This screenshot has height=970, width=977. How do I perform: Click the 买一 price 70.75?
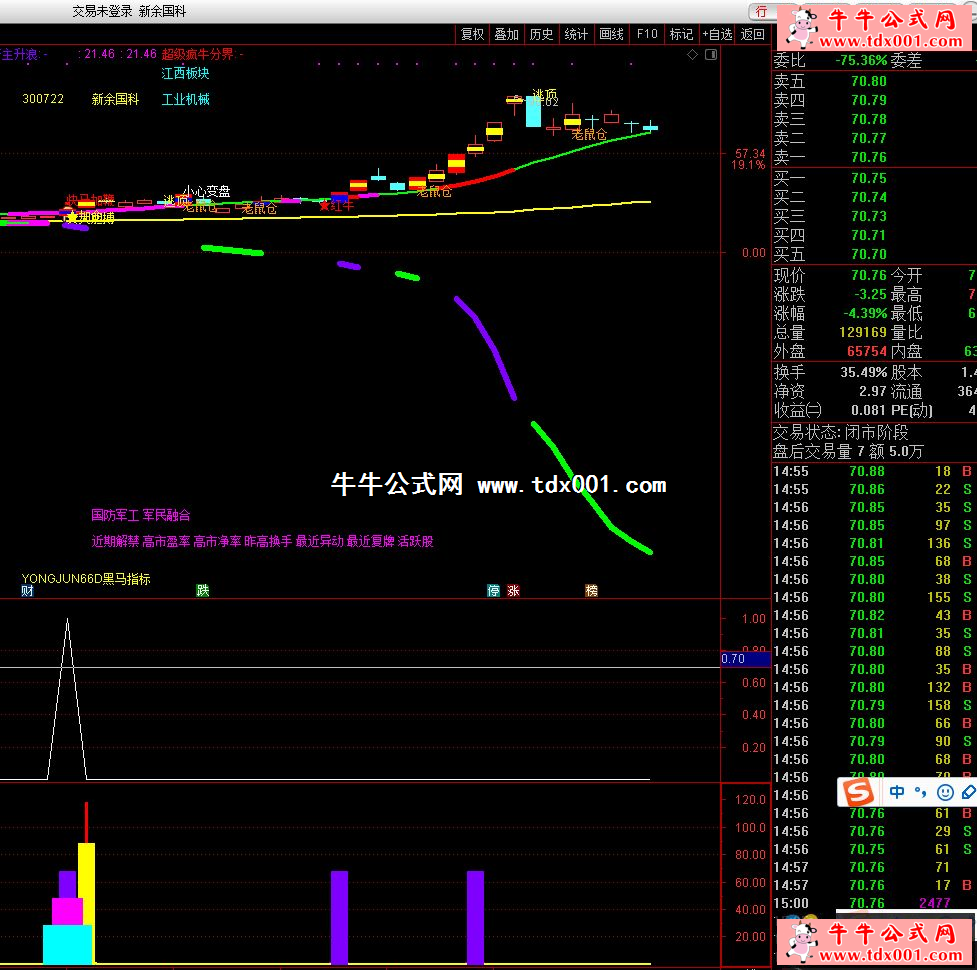[869, 178]
